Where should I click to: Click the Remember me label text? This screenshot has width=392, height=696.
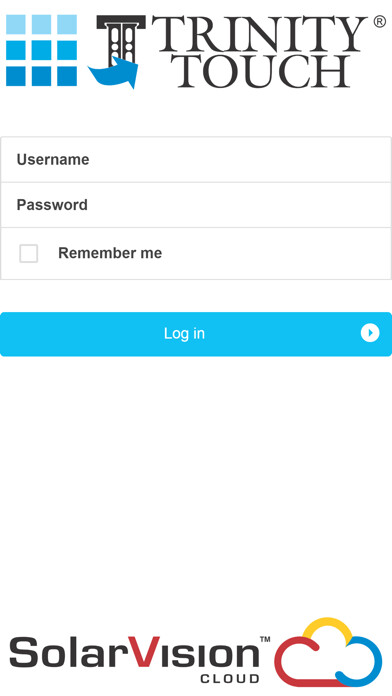110,253
